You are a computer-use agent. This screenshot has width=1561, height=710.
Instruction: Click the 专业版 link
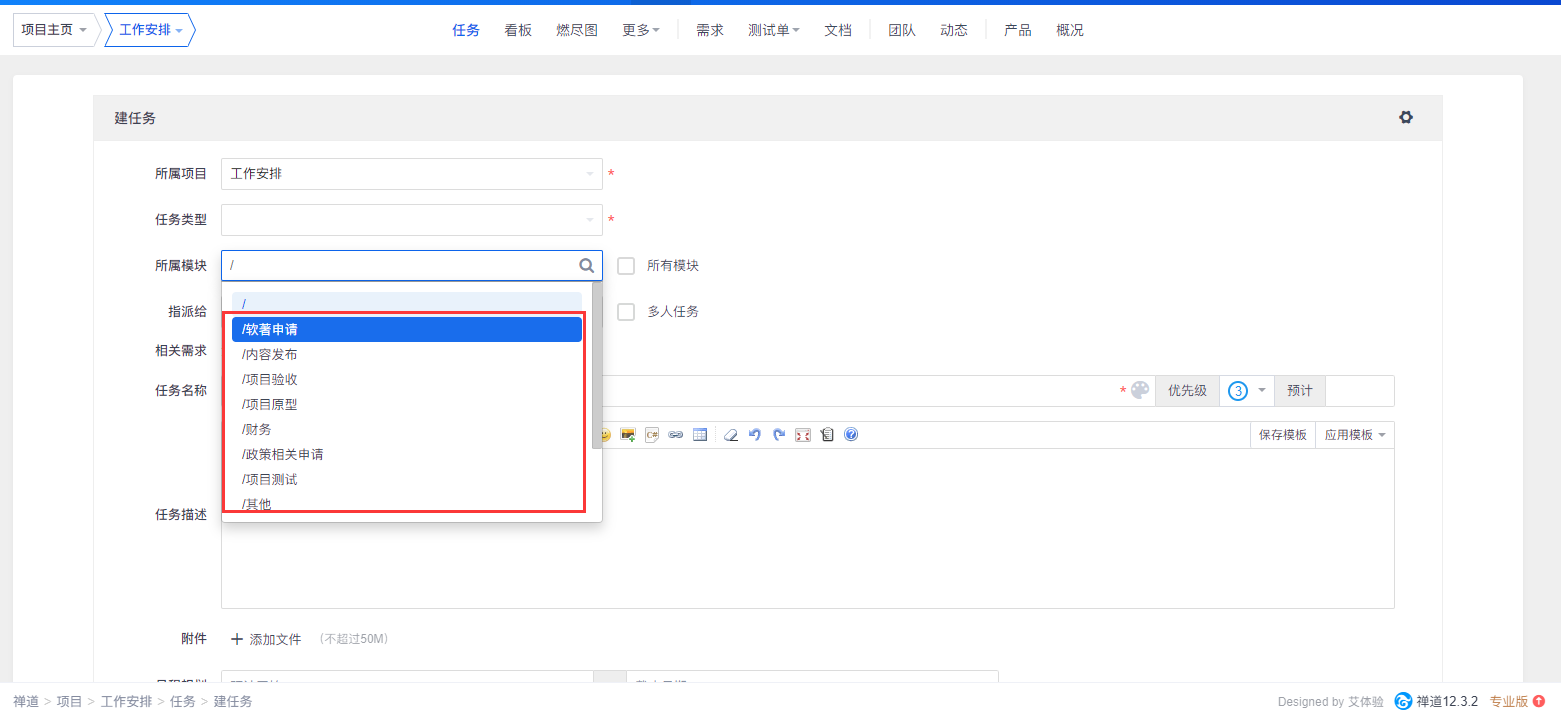[x=1509, y=701]
